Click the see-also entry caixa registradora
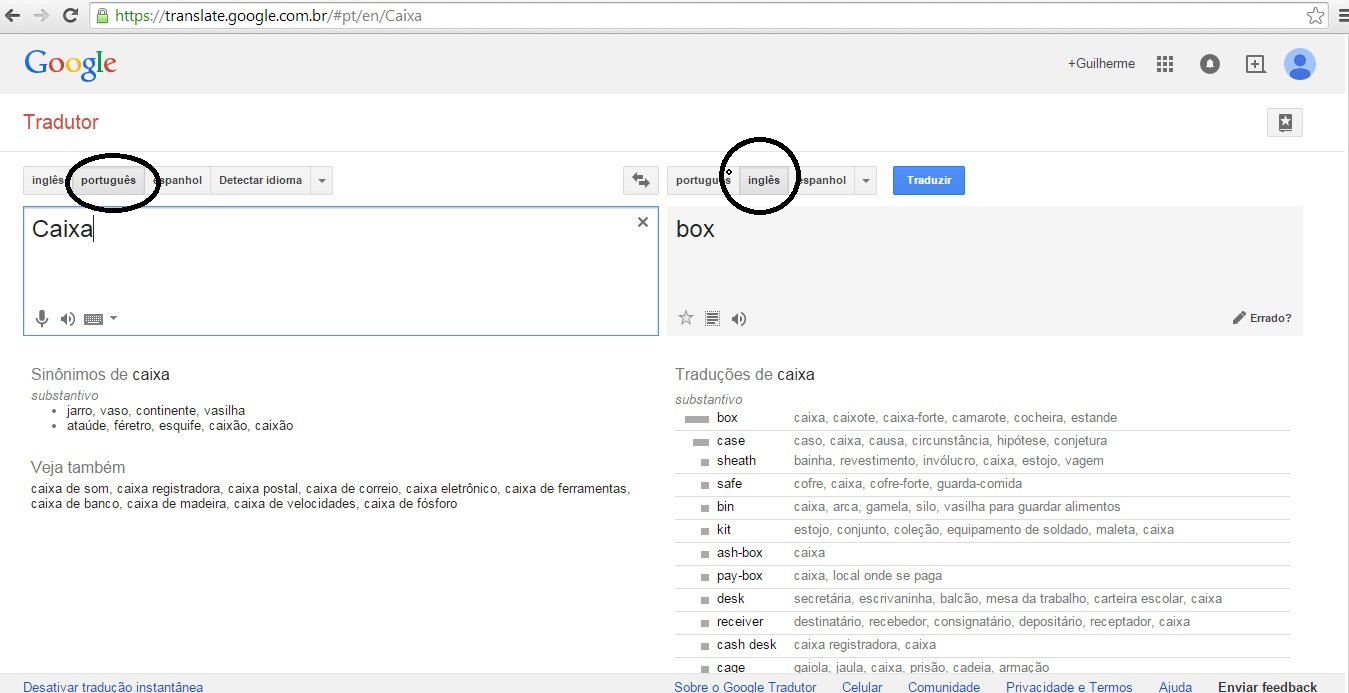Screen dimensions: 1349x693 [168, 488]
